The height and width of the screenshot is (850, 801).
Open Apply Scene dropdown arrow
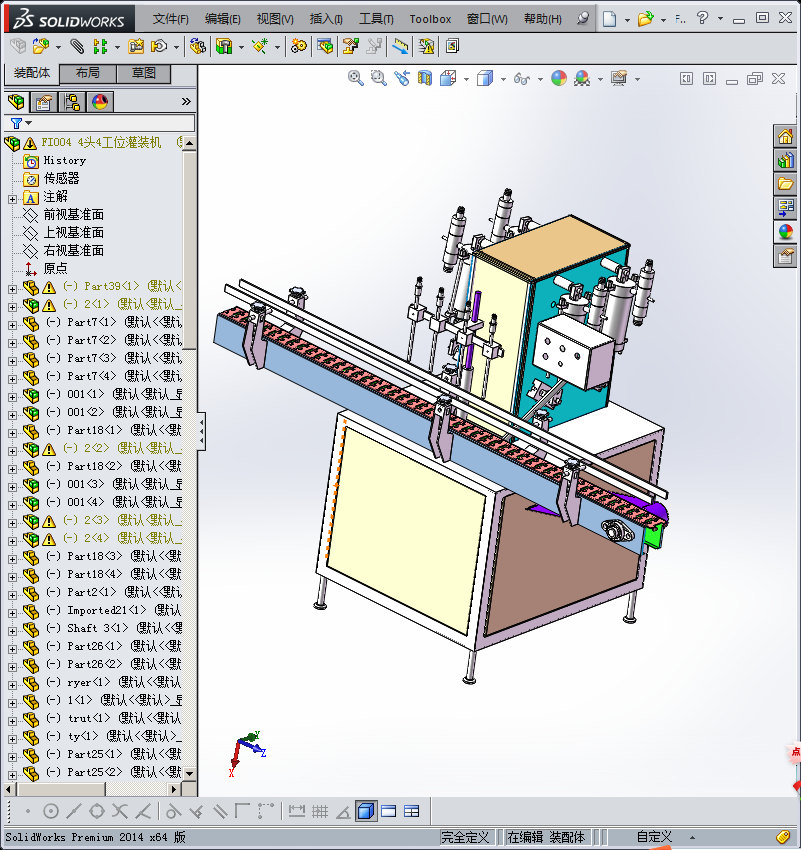(600, 79)
